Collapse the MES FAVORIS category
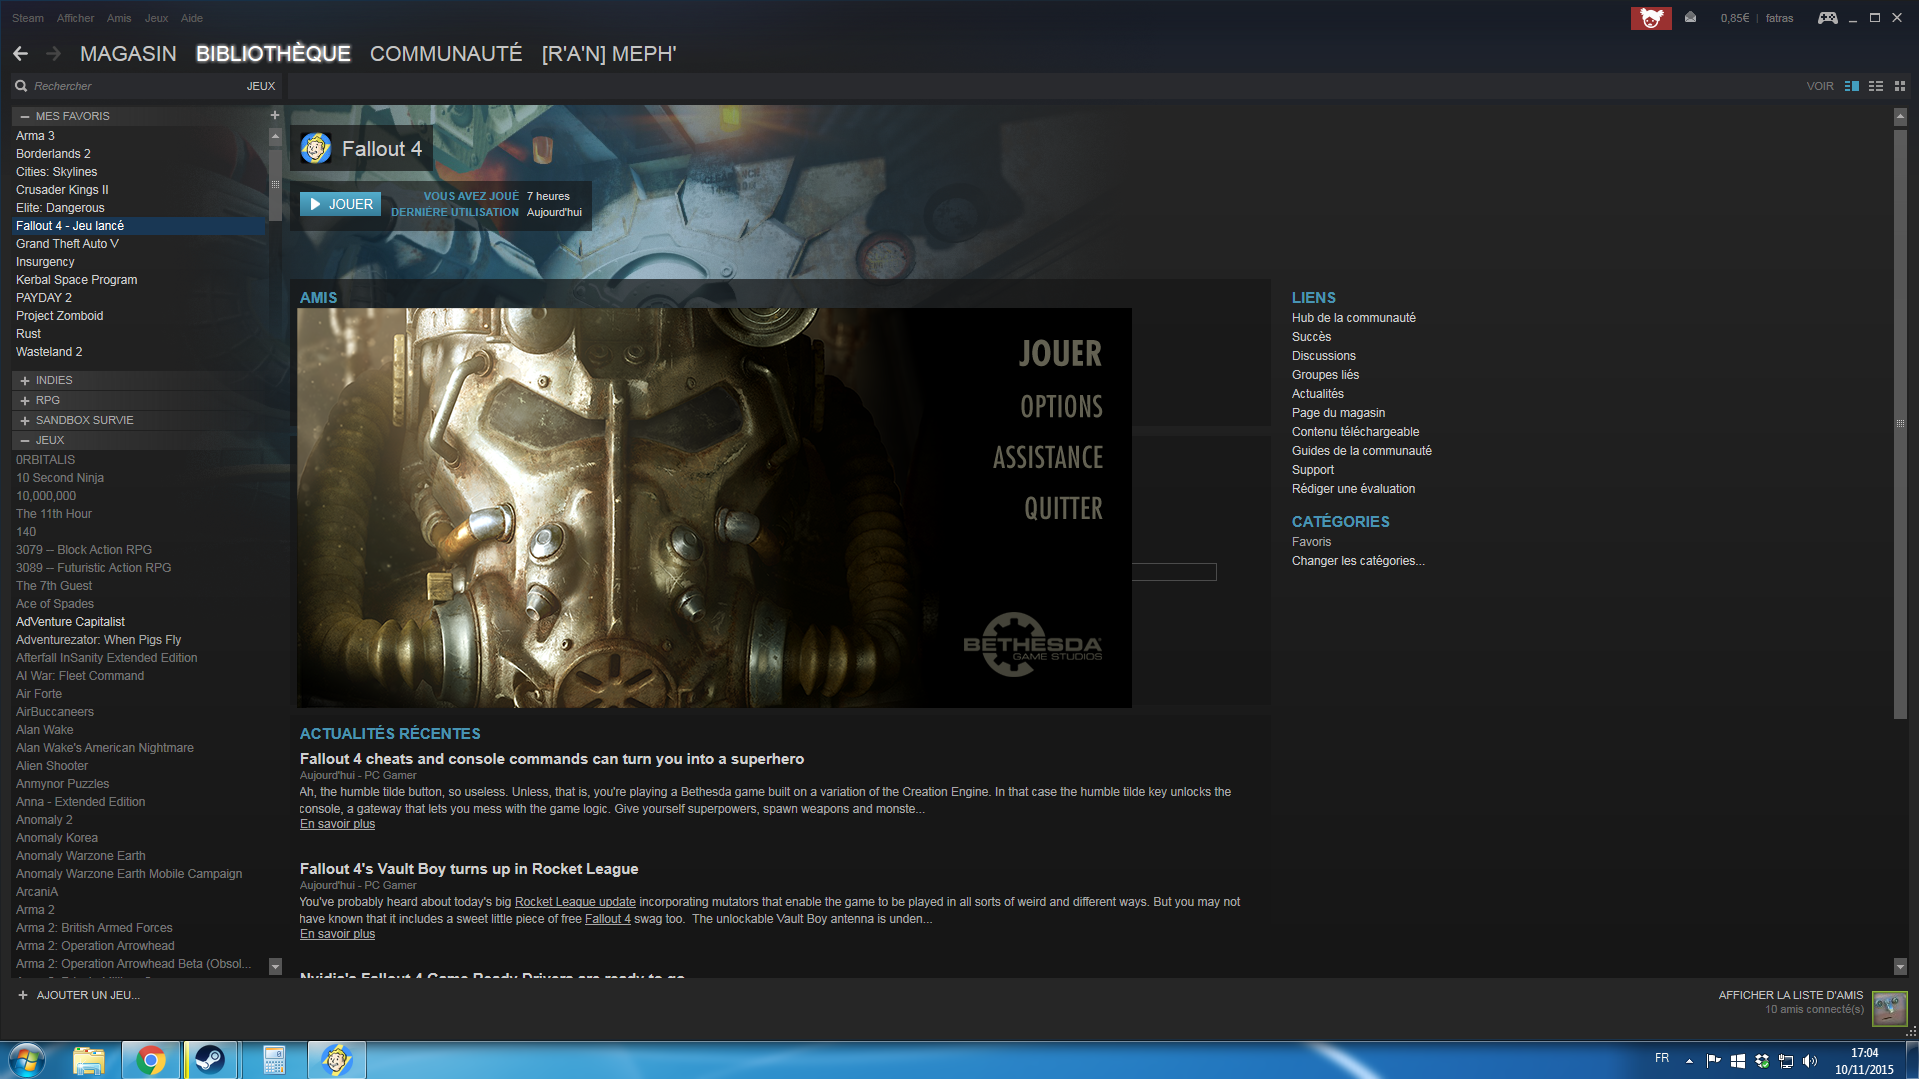This screenshot has height=1079, width=1919. (25, 116)
